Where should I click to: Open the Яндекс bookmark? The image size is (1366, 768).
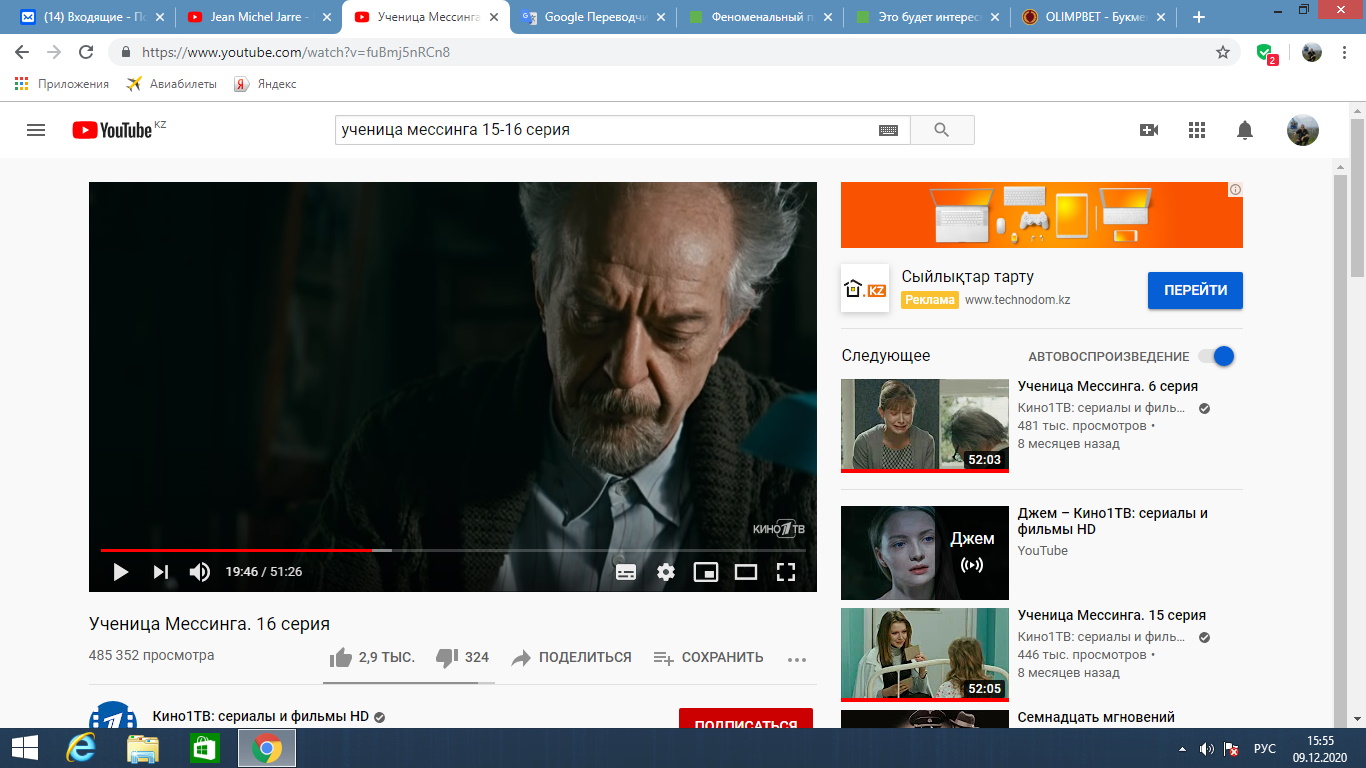pos(266,84)
